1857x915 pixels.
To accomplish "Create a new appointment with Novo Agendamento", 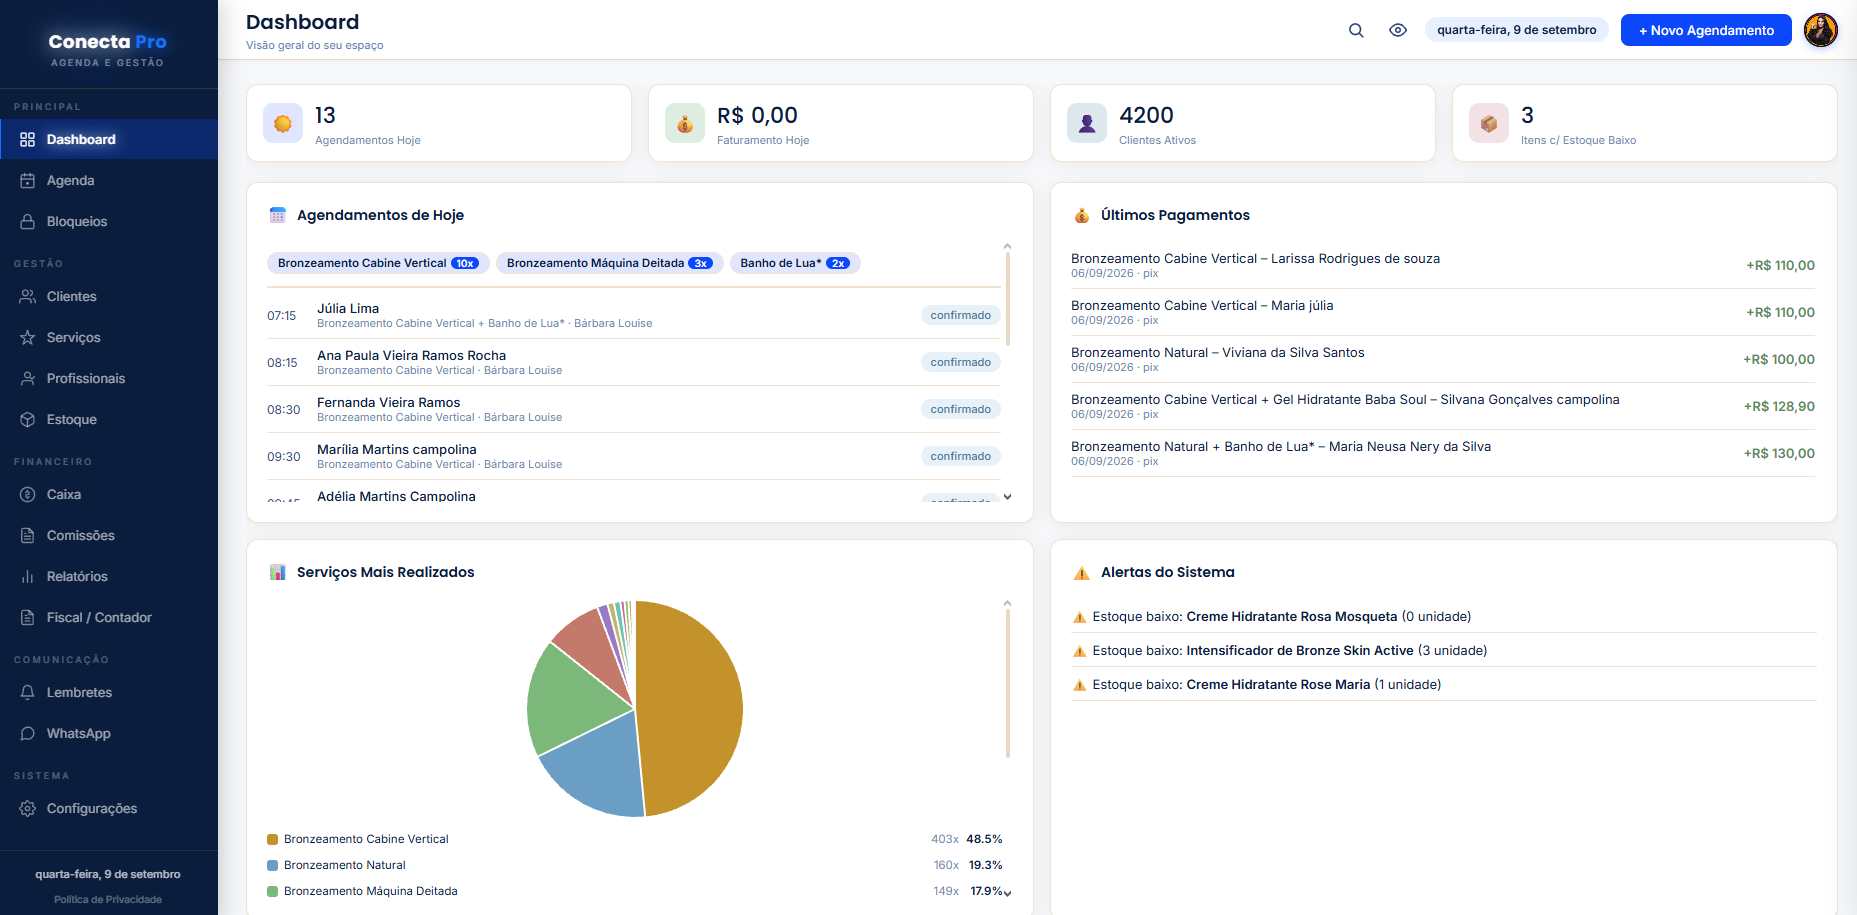I will click(1706, 30).
